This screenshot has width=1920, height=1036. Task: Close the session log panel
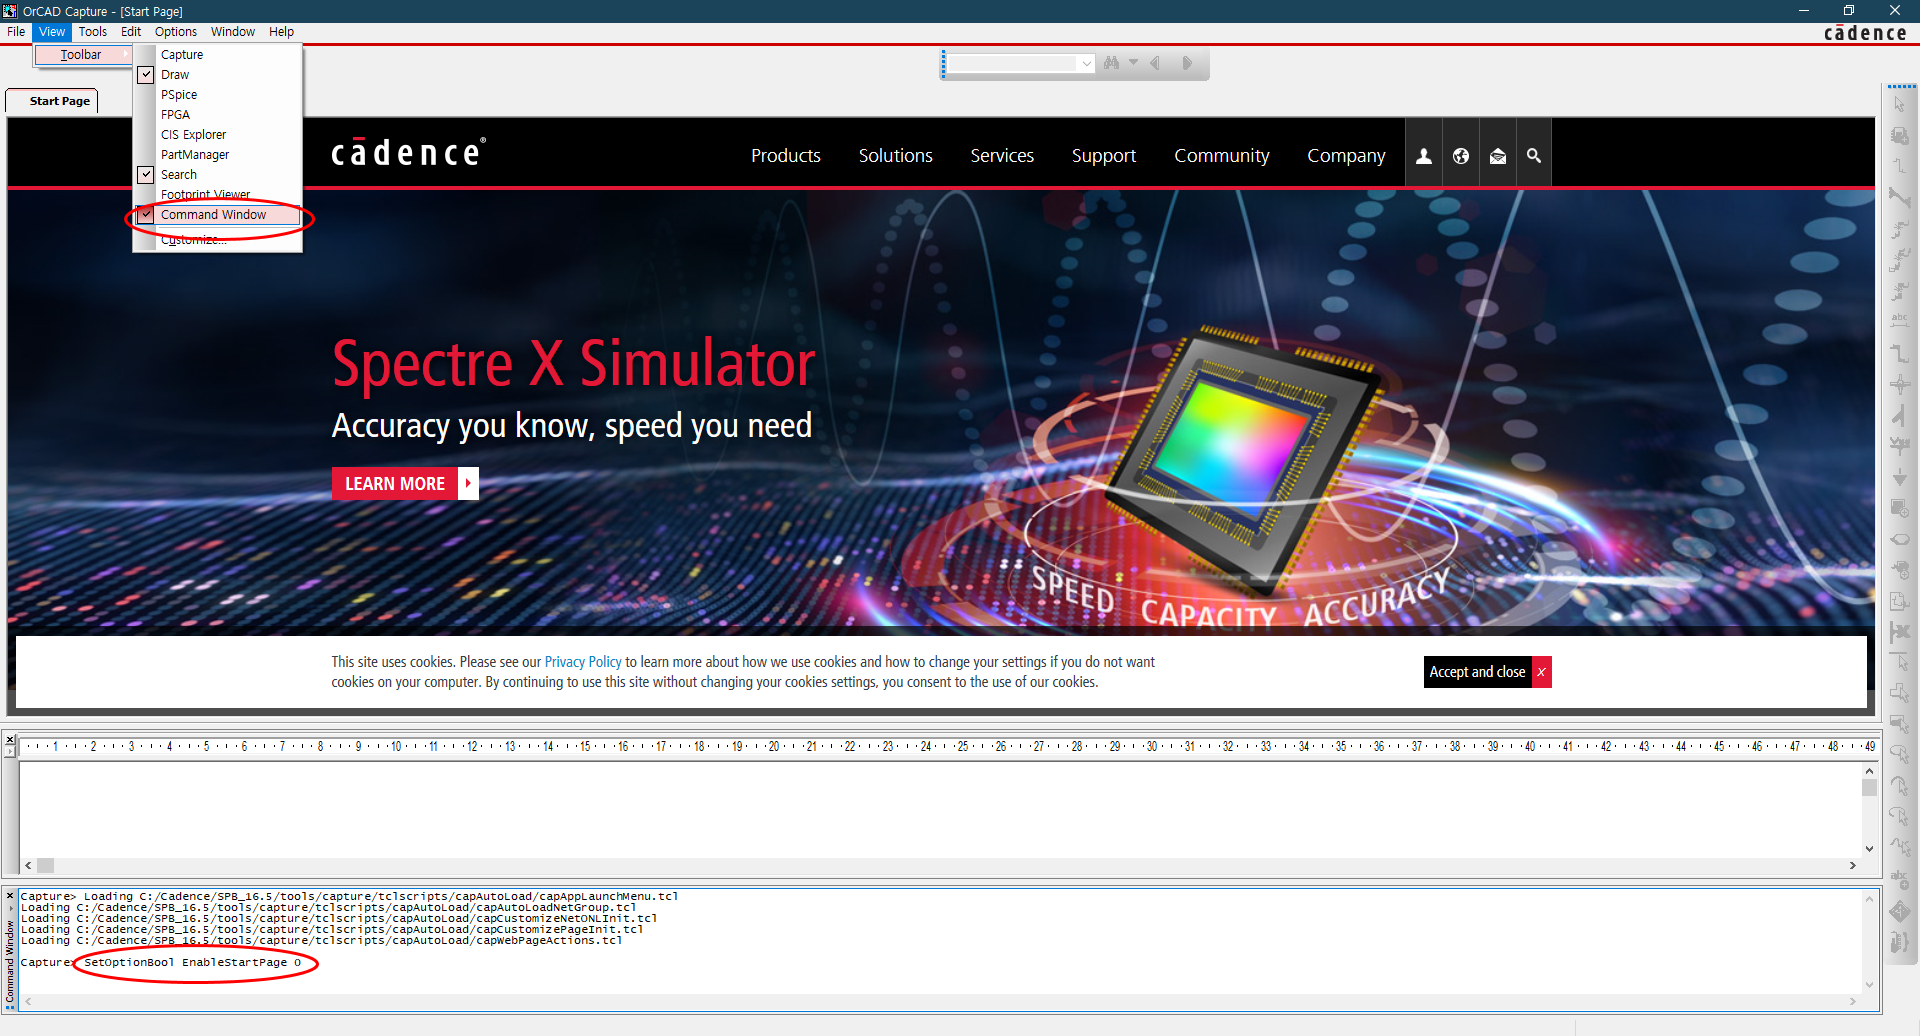[x=10, y=740]
